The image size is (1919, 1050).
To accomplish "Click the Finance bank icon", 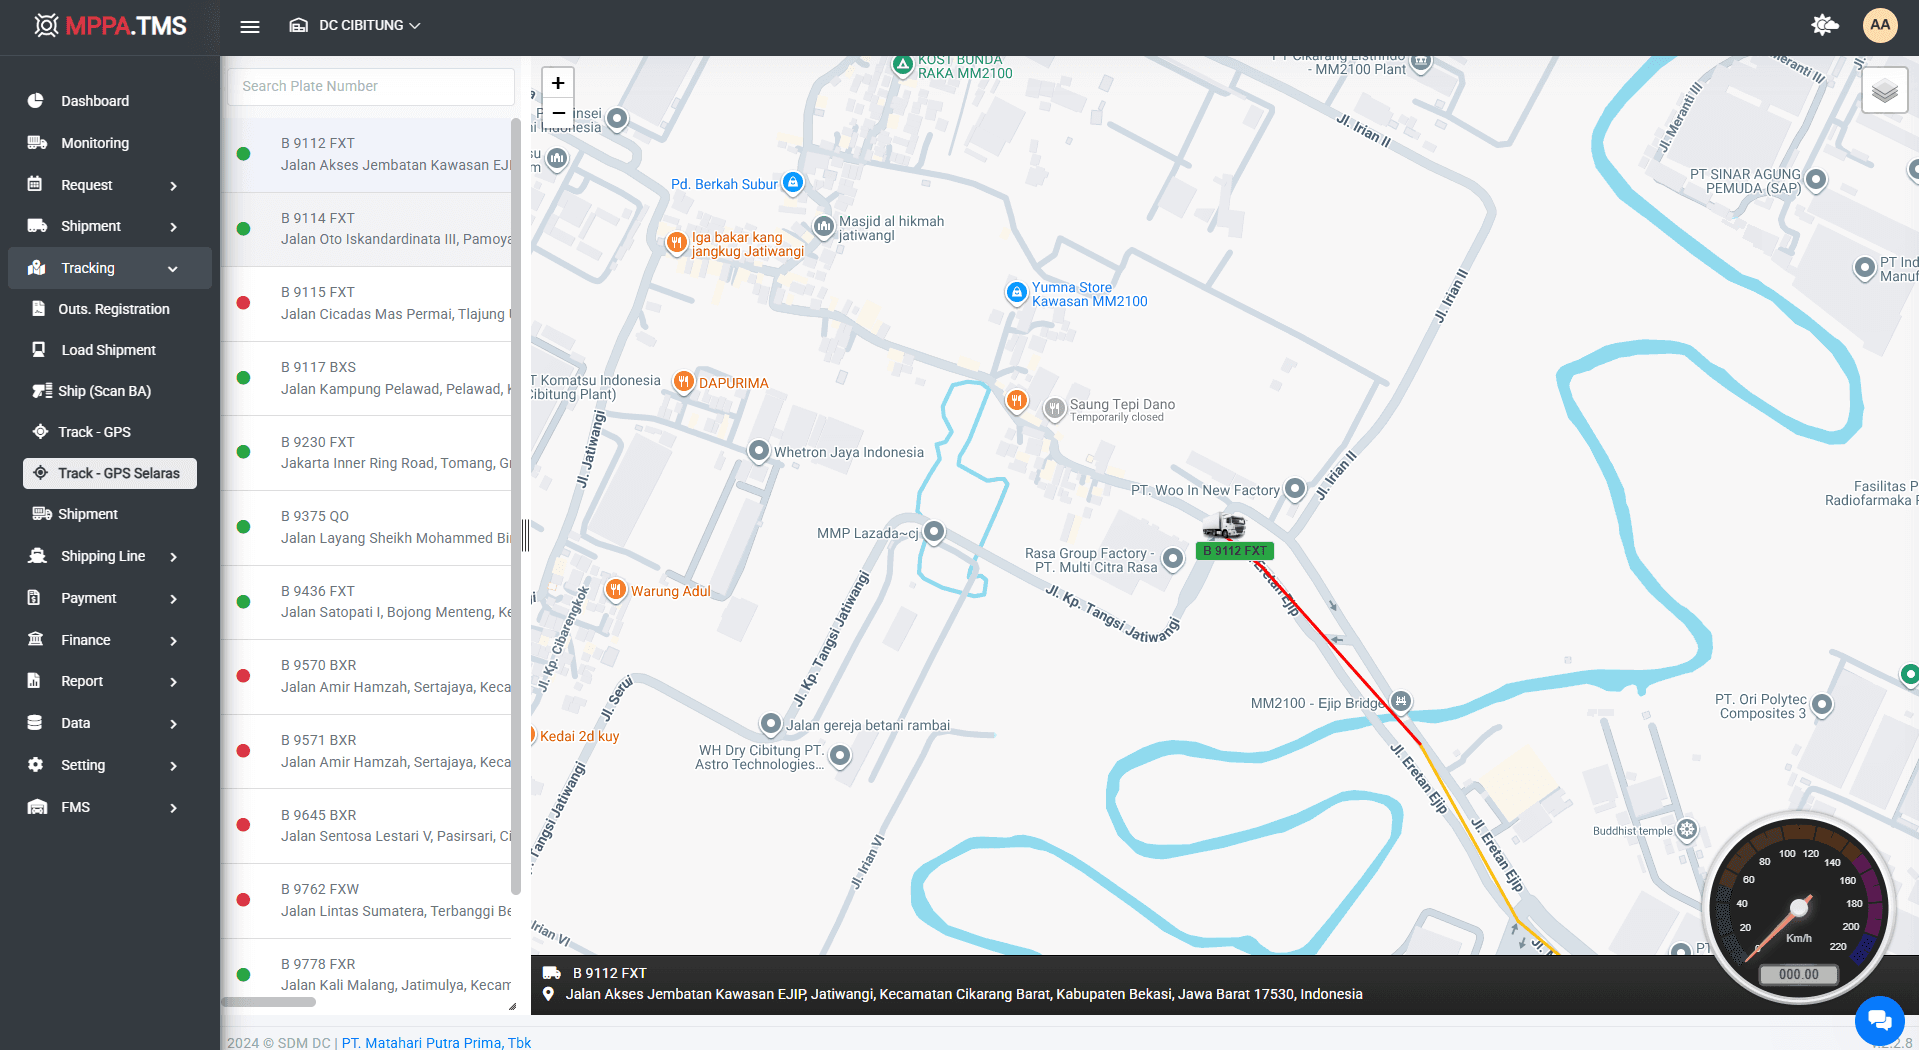I will tap(36, 639).
